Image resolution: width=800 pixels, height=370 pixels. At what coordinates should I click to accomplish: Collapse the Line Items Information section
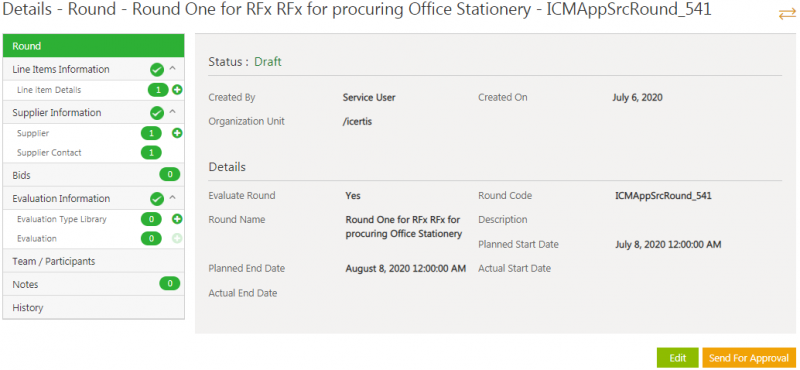[172, 68]
